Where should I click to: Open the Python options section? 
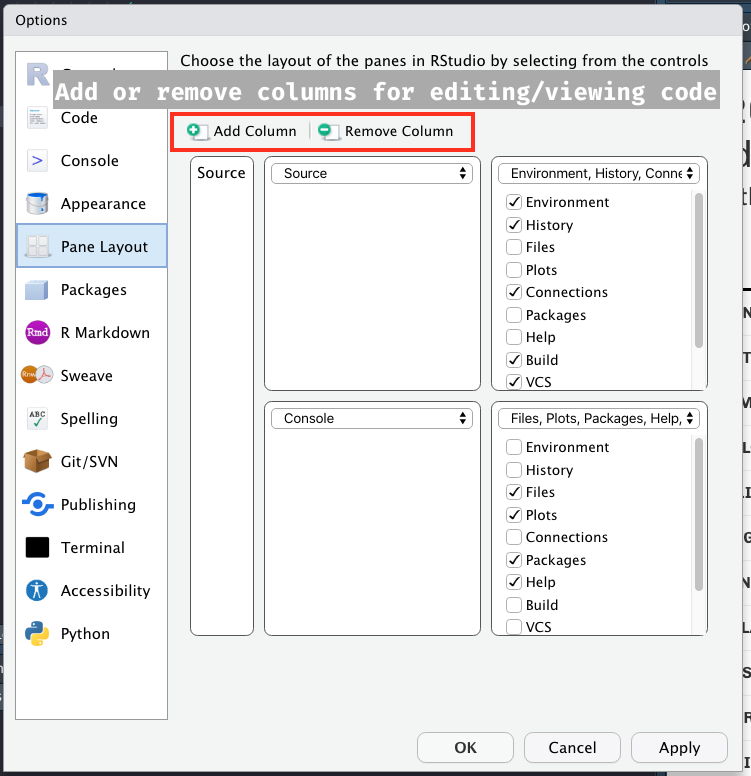[92, 633]
